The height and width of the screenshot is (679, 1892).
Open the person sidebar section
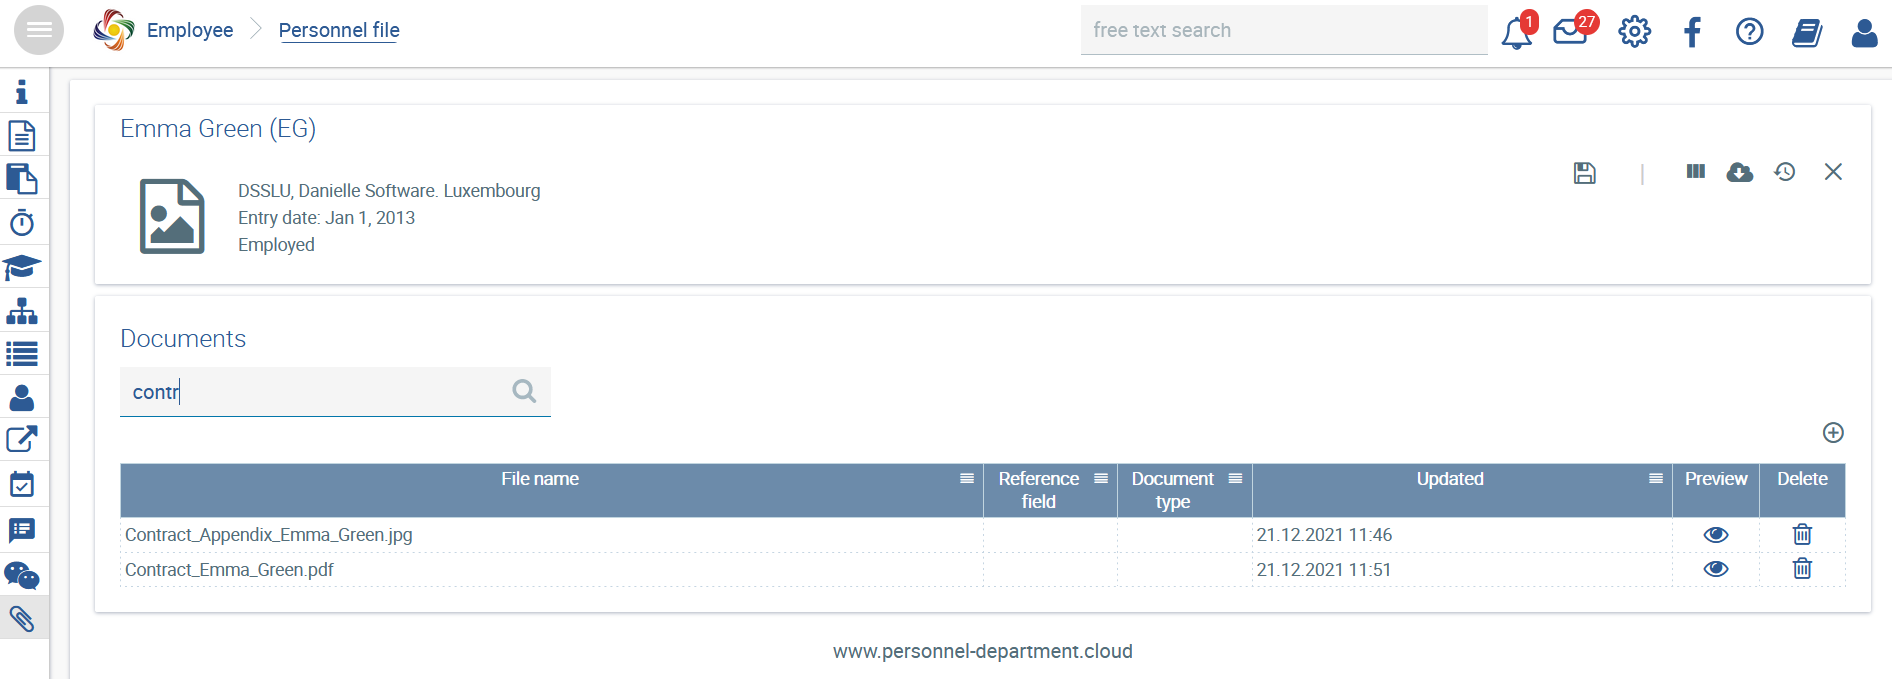click(x=21, y=398)
